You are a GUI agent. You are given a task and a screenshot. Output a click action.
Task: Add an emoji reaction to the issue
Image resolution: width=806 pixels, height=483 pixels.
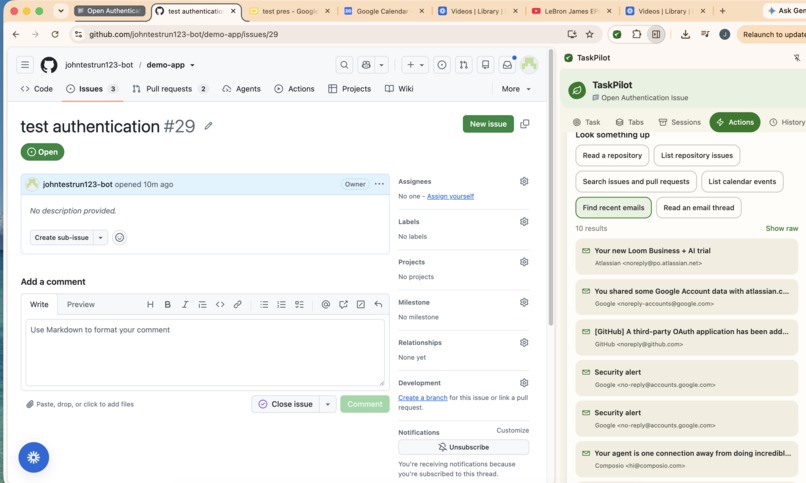pyautogui.click(x=119, y=237)
